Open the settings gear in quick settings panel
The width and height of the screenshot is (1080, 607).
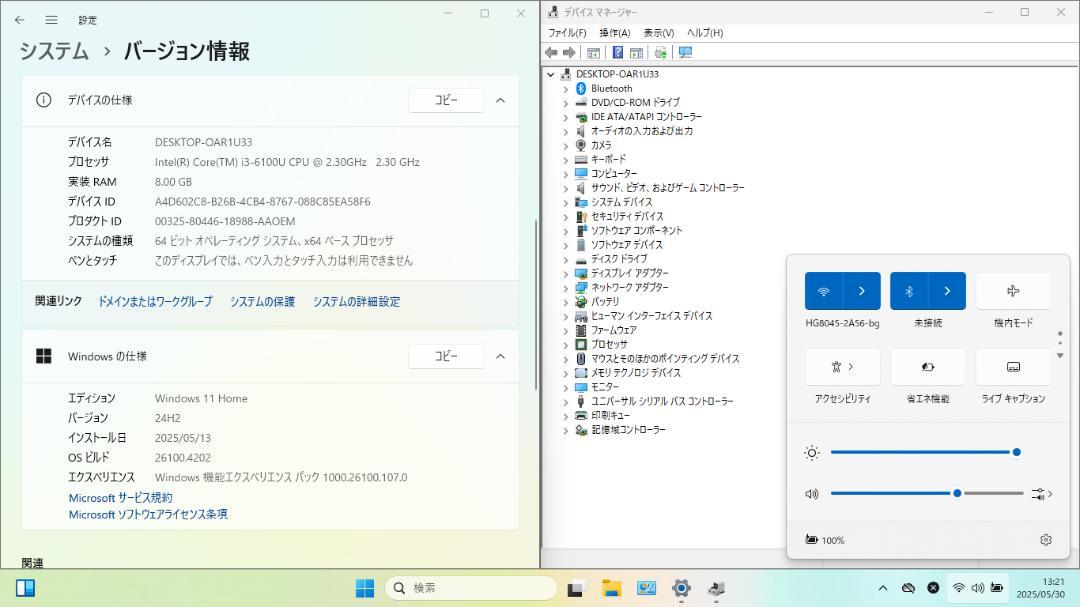[1046, 540]
